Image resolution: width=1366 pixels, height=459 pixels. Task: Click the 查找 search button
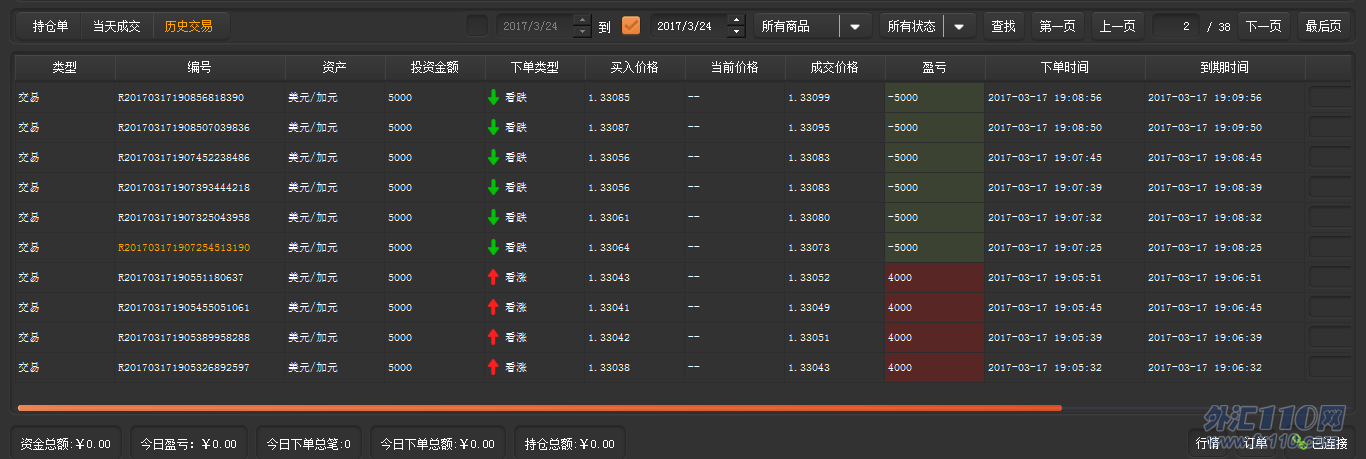tap(1004, 26)
